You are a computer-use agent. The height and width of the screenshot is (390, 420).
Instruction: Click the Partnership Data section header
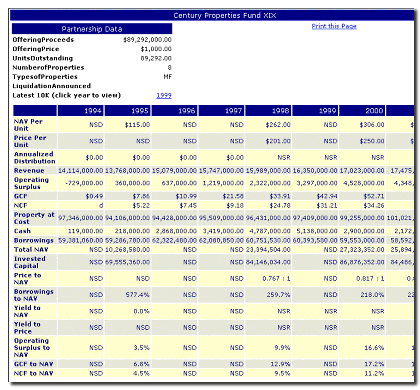tap(92, 29)
